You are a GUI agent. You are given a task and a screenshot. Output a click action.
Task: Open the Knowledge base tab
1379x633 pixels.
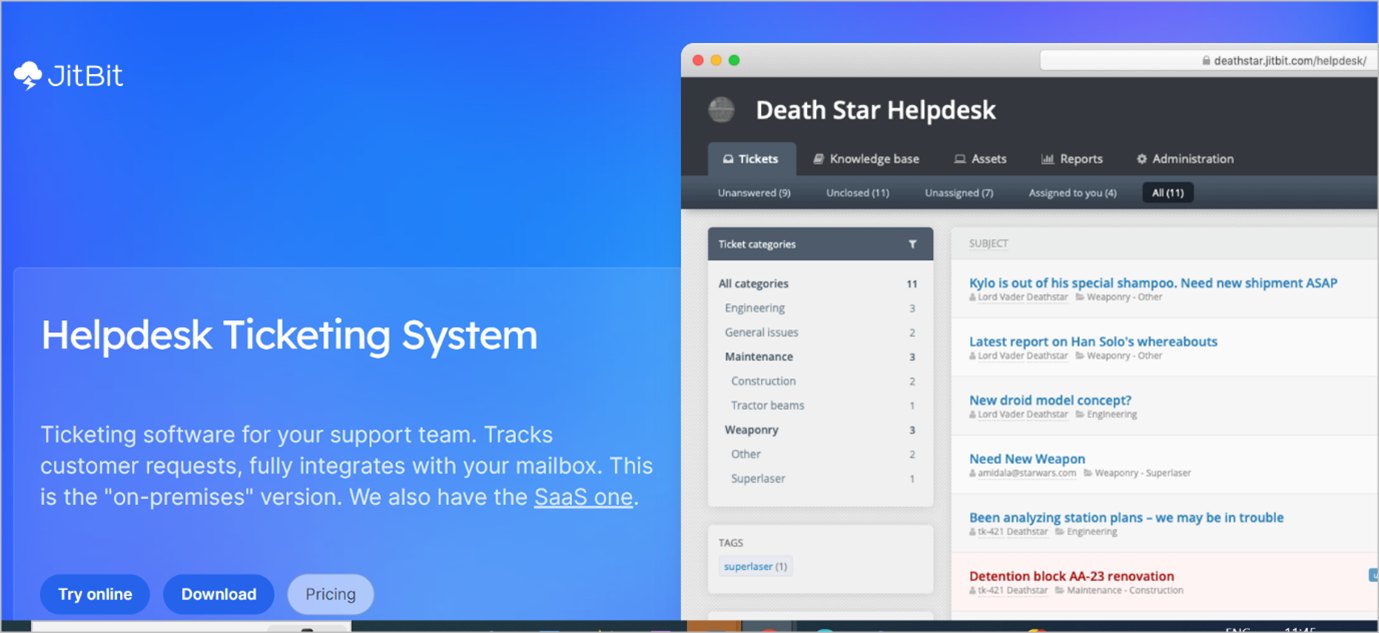[865, 159]
